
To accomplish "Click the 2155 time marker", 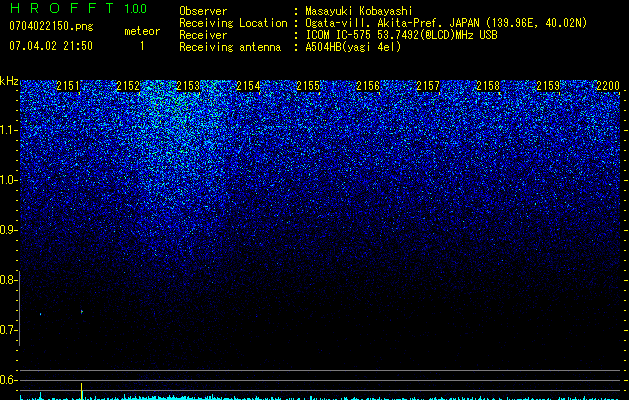I will (308, 86).
